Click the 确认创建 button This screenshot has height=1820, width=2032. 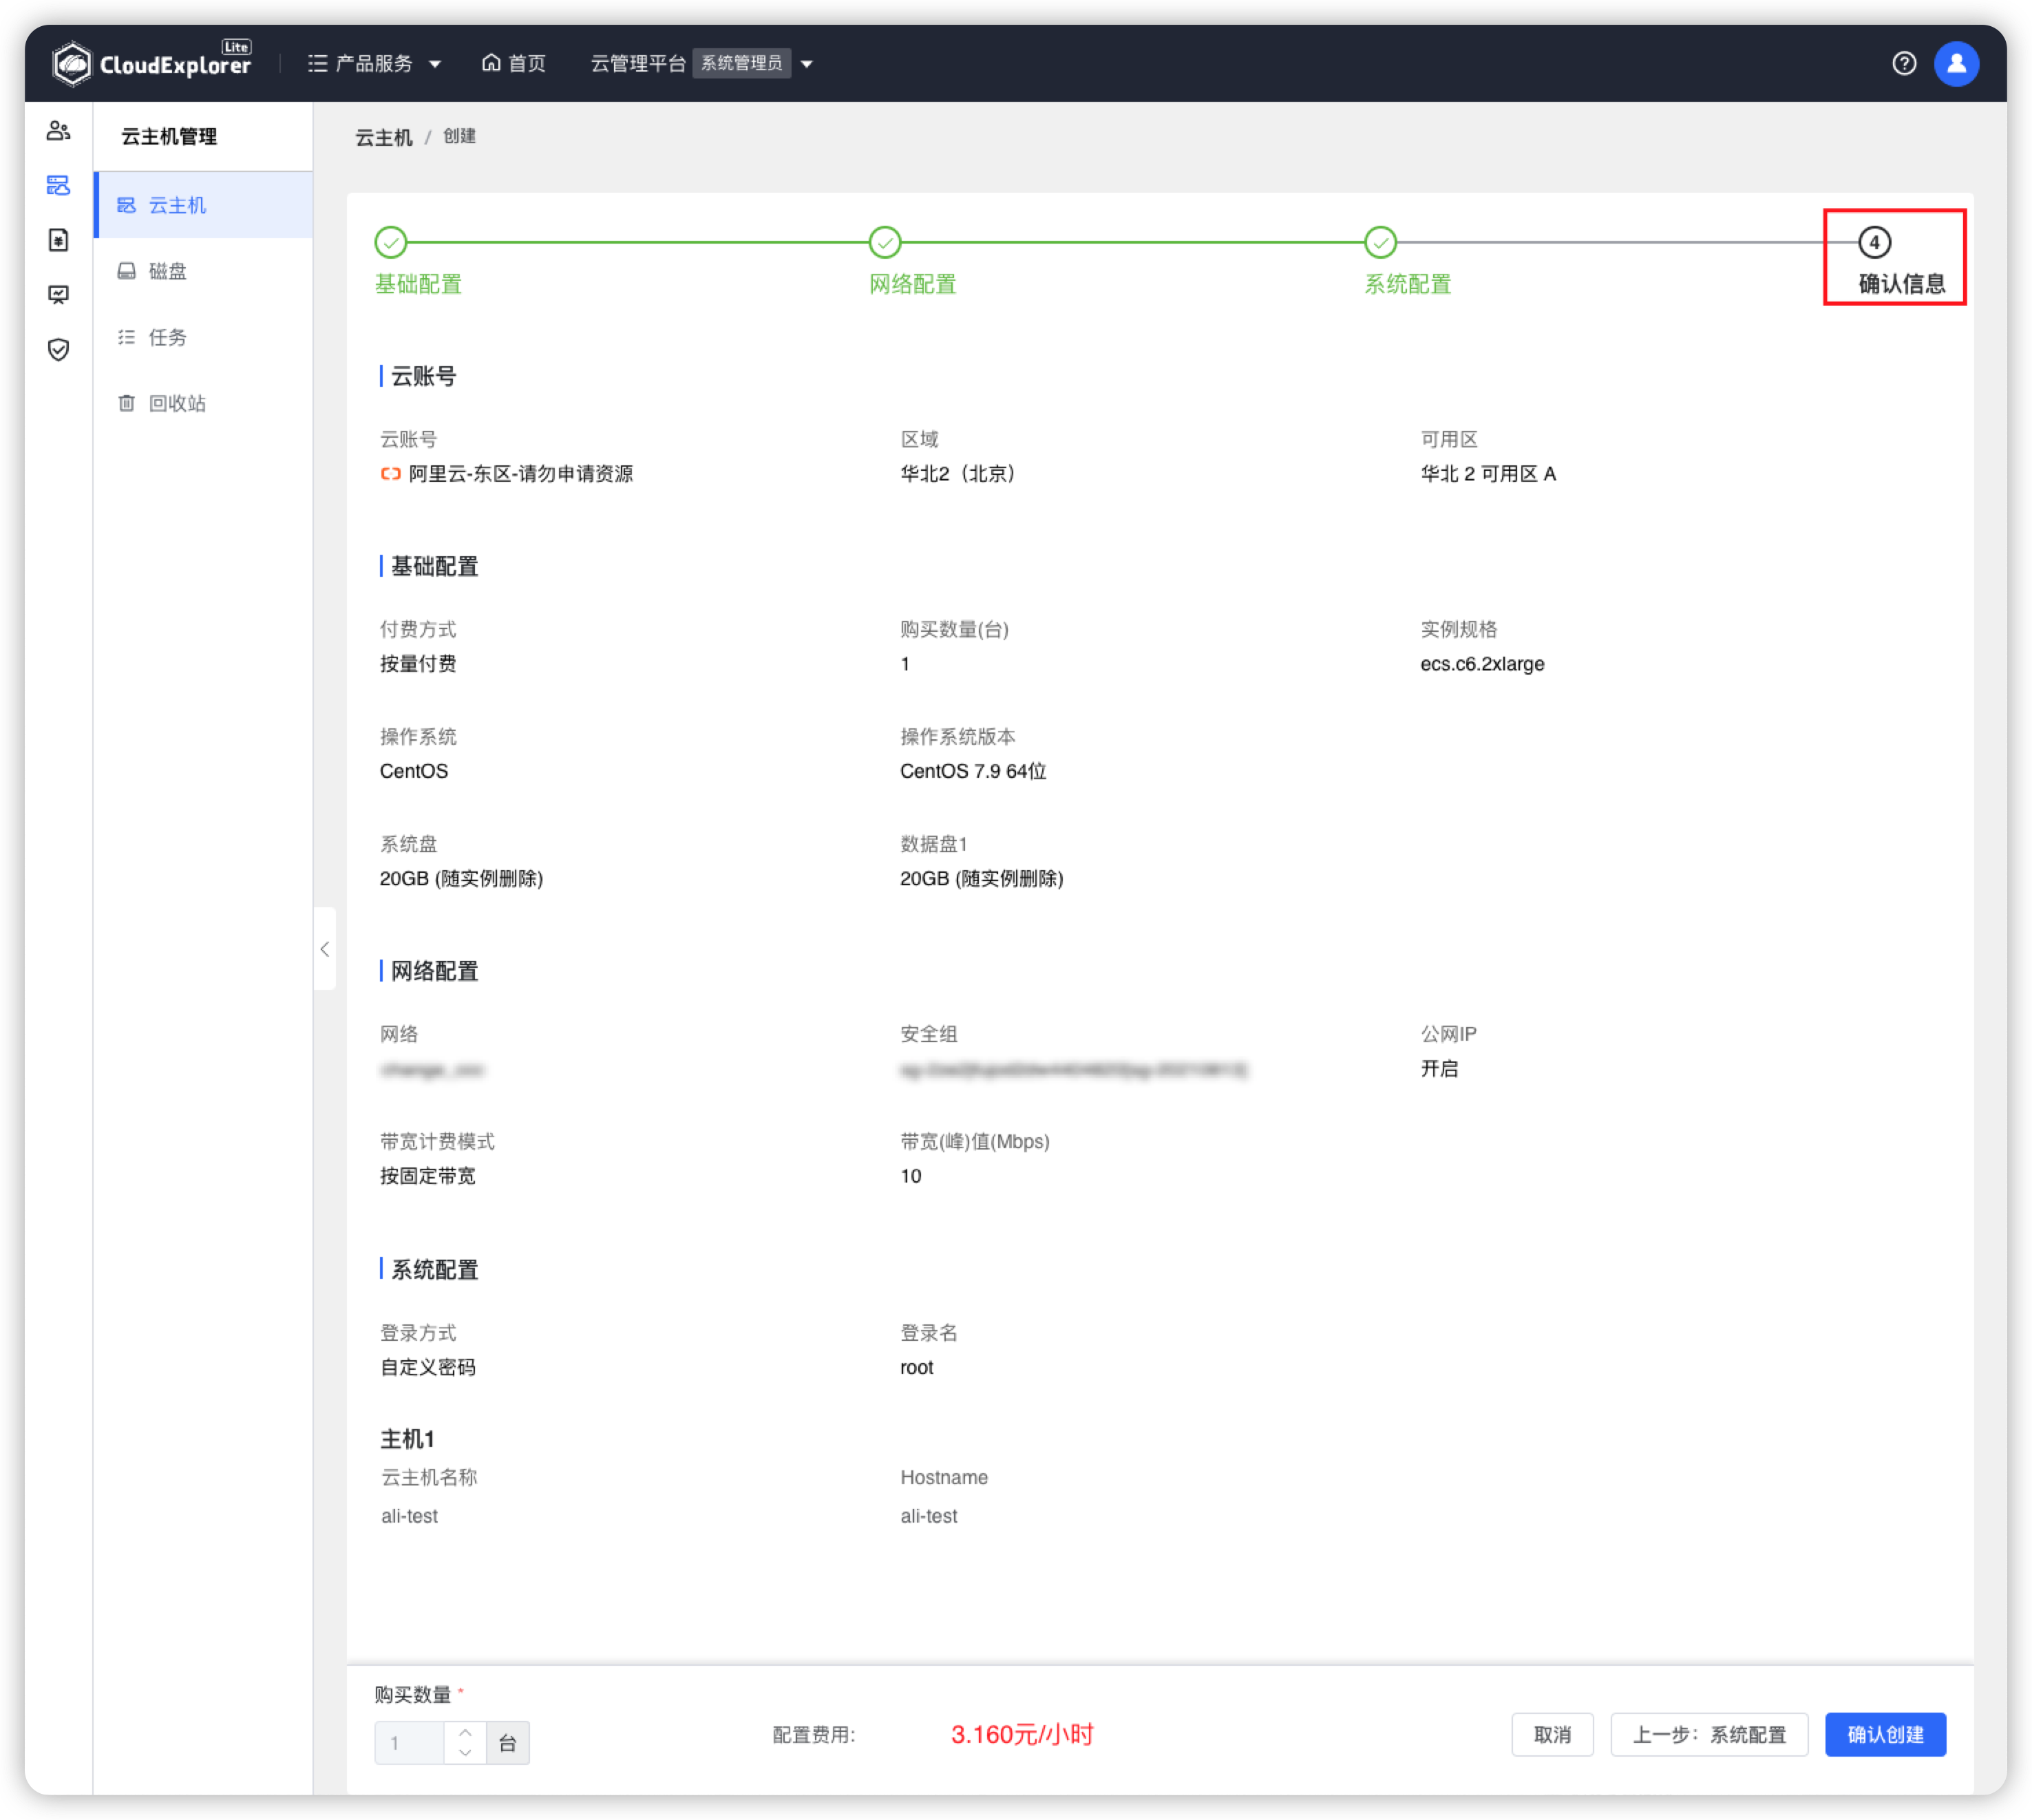[1885, 1735]
